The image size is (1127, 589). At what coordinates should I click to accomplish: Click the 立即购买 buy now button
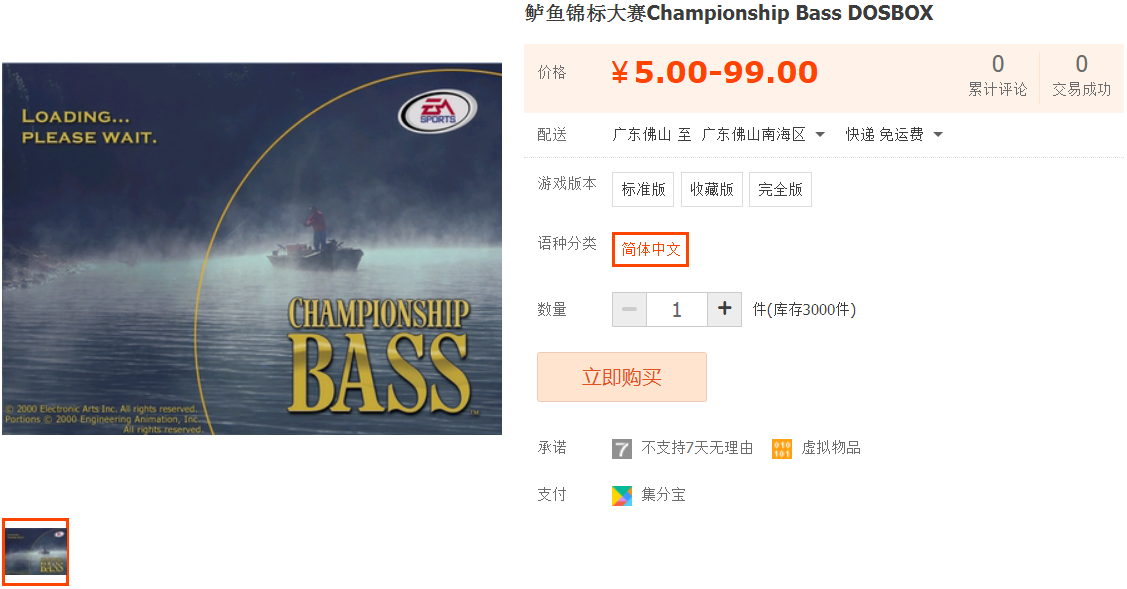(622, 377)
